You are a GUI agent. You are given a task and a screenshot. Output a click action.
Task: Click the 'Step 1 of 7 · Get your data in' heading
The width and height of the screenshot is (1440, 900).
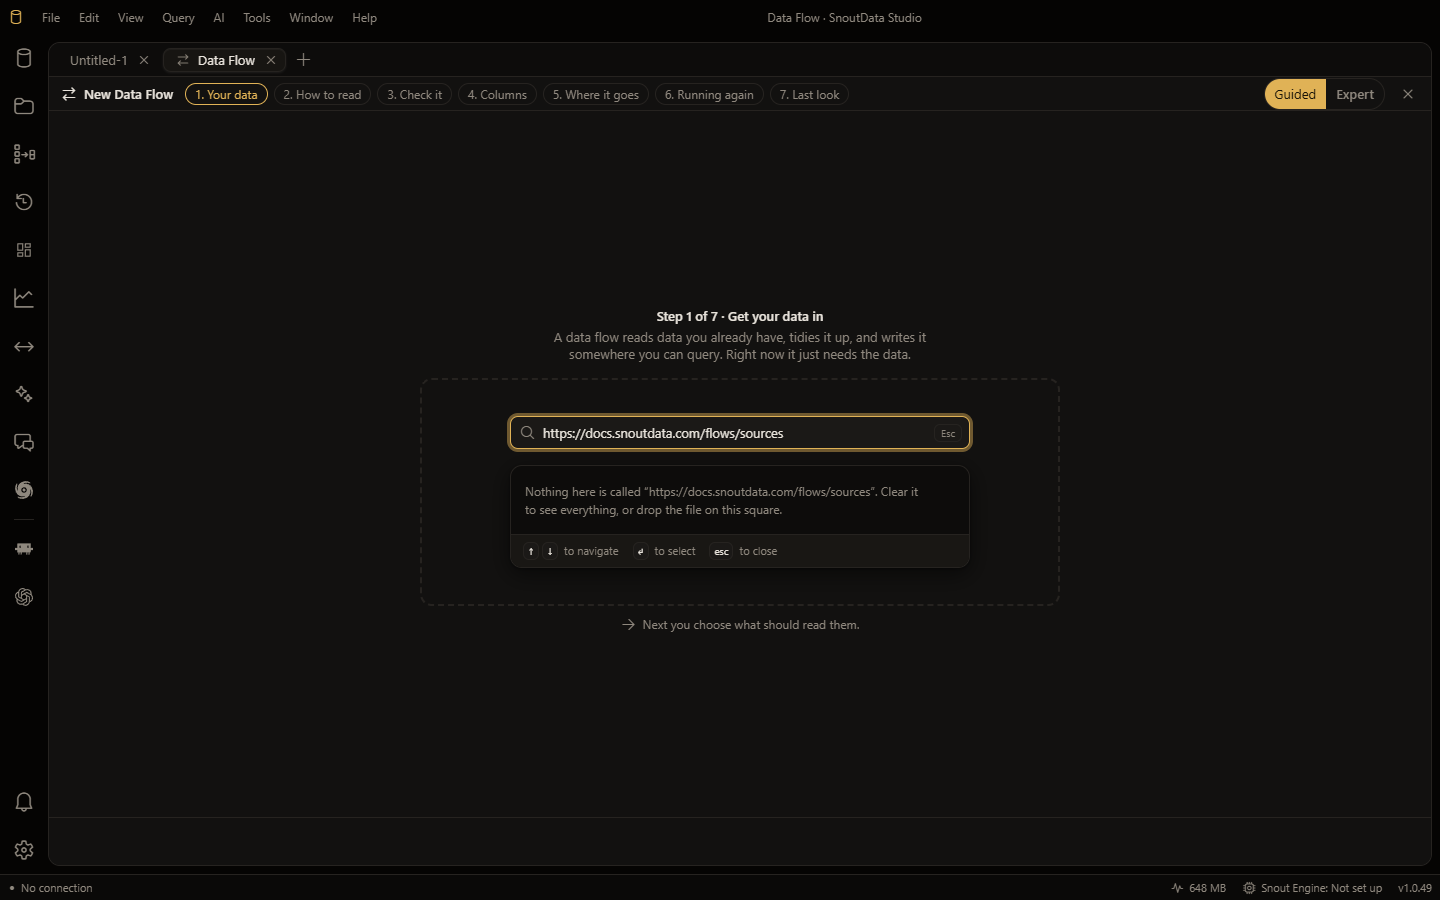click(740, 316)
